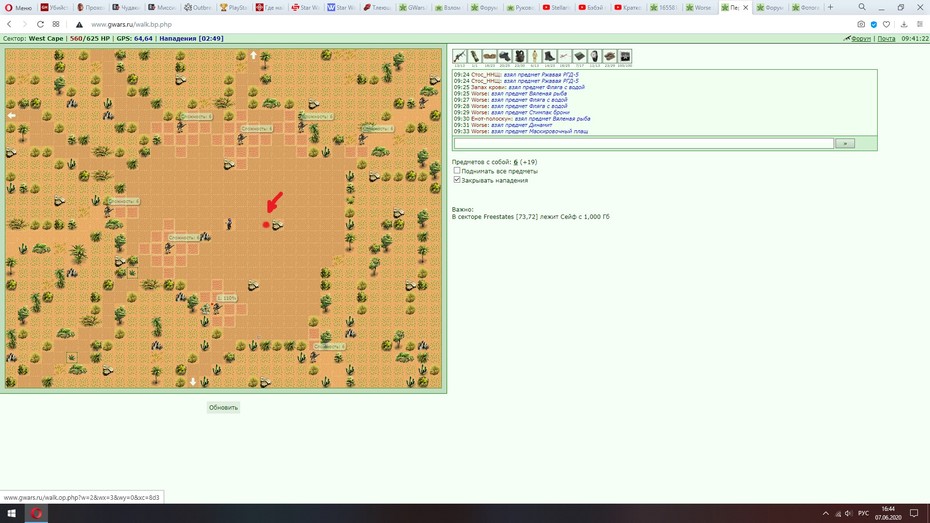Send chat message with the » button
The height and width of the screenshot is (523, 930).
[845, 143]
